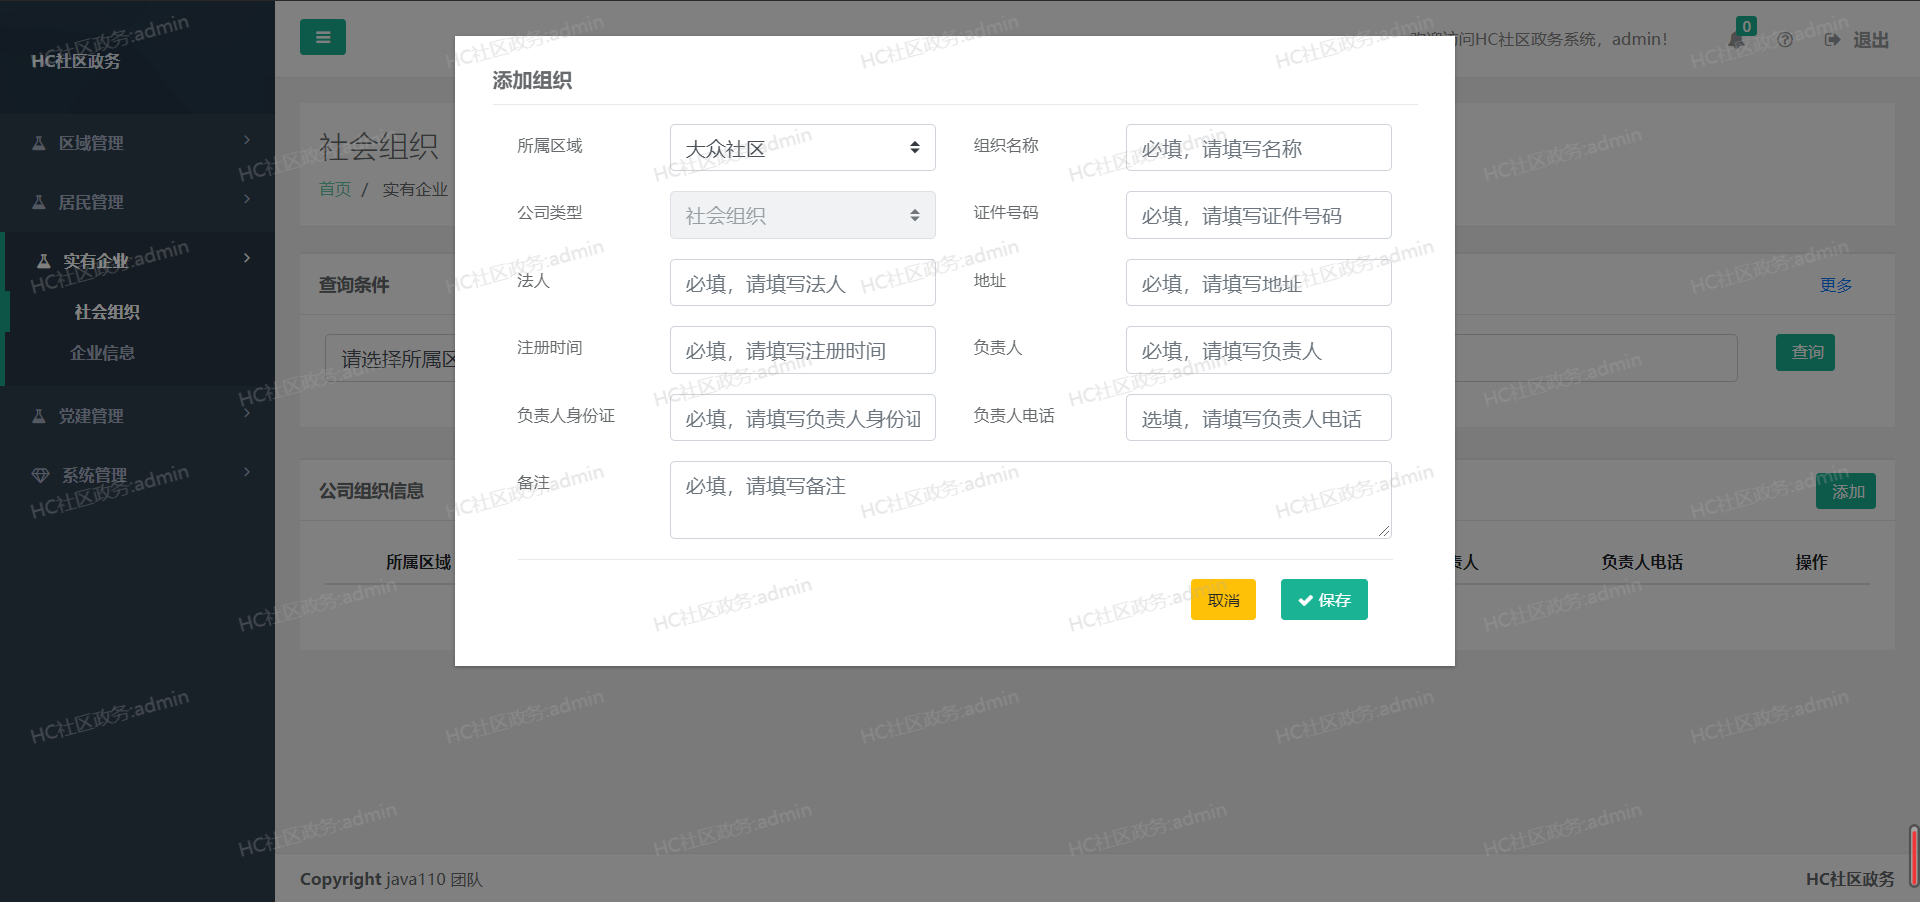Open the 所属区域 dropdown showing 大众社区
This screenshot has height=902, width=1920.
tap(802, 148)
